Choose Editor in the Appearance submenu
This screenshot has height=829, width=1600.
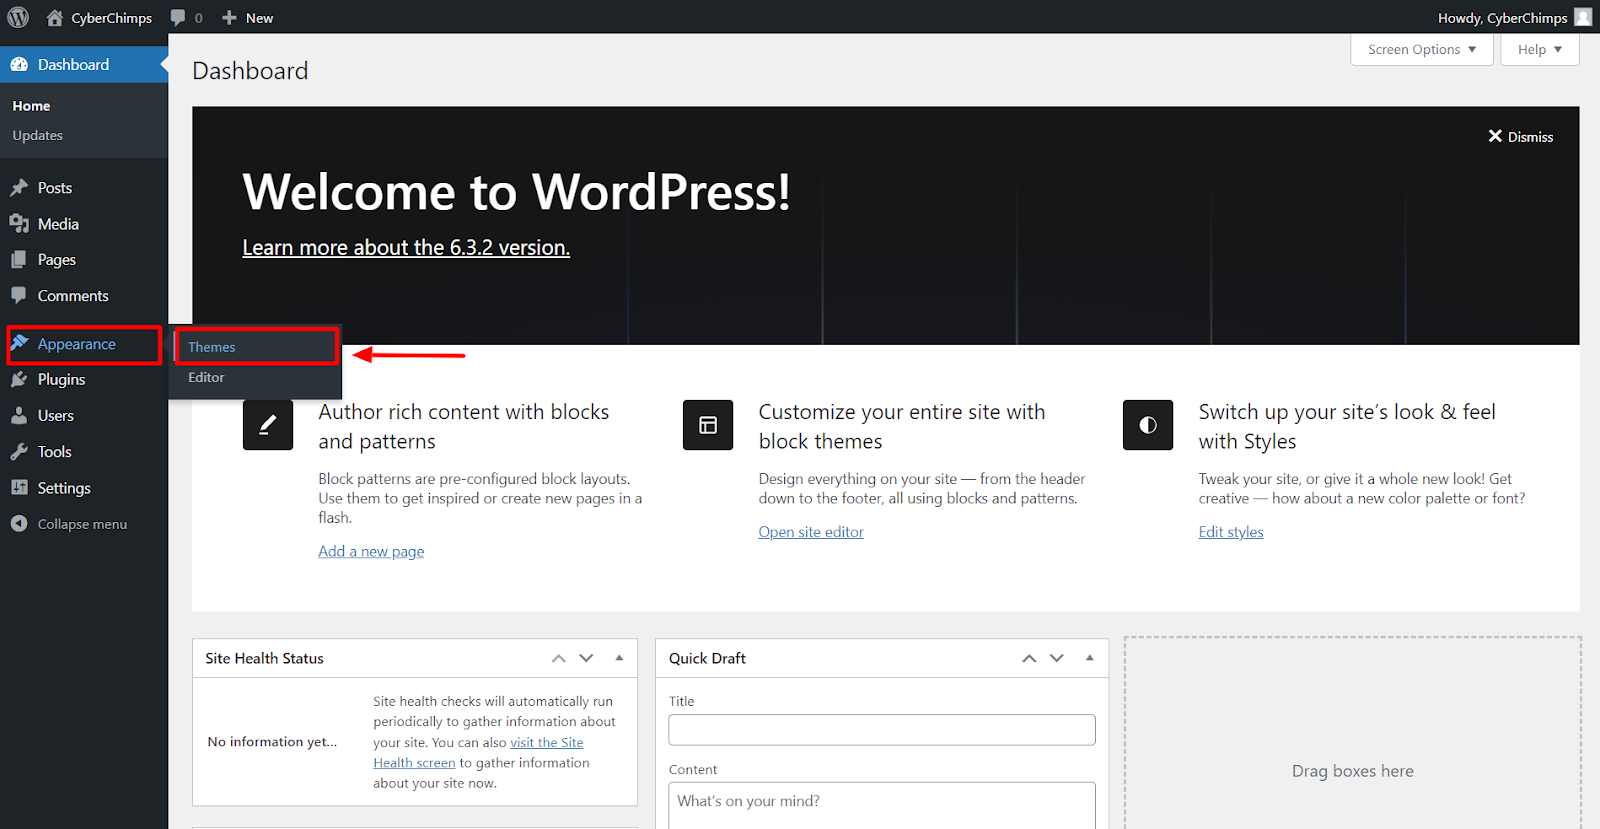(206, 378)
